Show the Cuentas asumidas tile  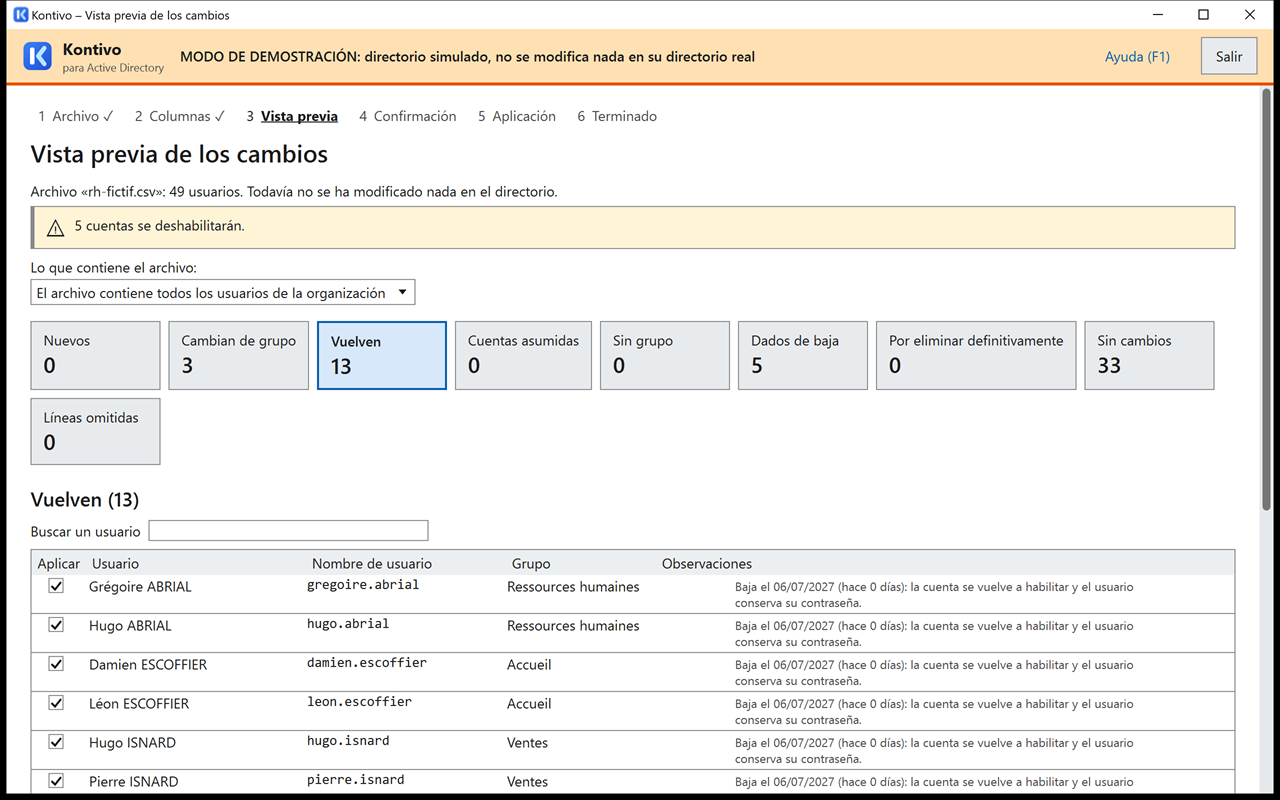[x=523, y=355]
